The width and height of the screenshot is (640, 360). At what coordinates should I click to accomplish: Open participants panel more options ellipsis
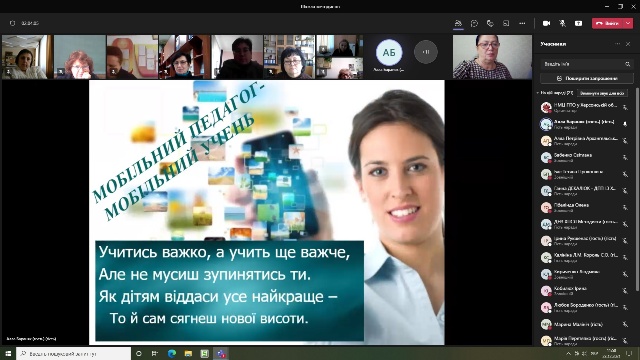pos(617,44)
